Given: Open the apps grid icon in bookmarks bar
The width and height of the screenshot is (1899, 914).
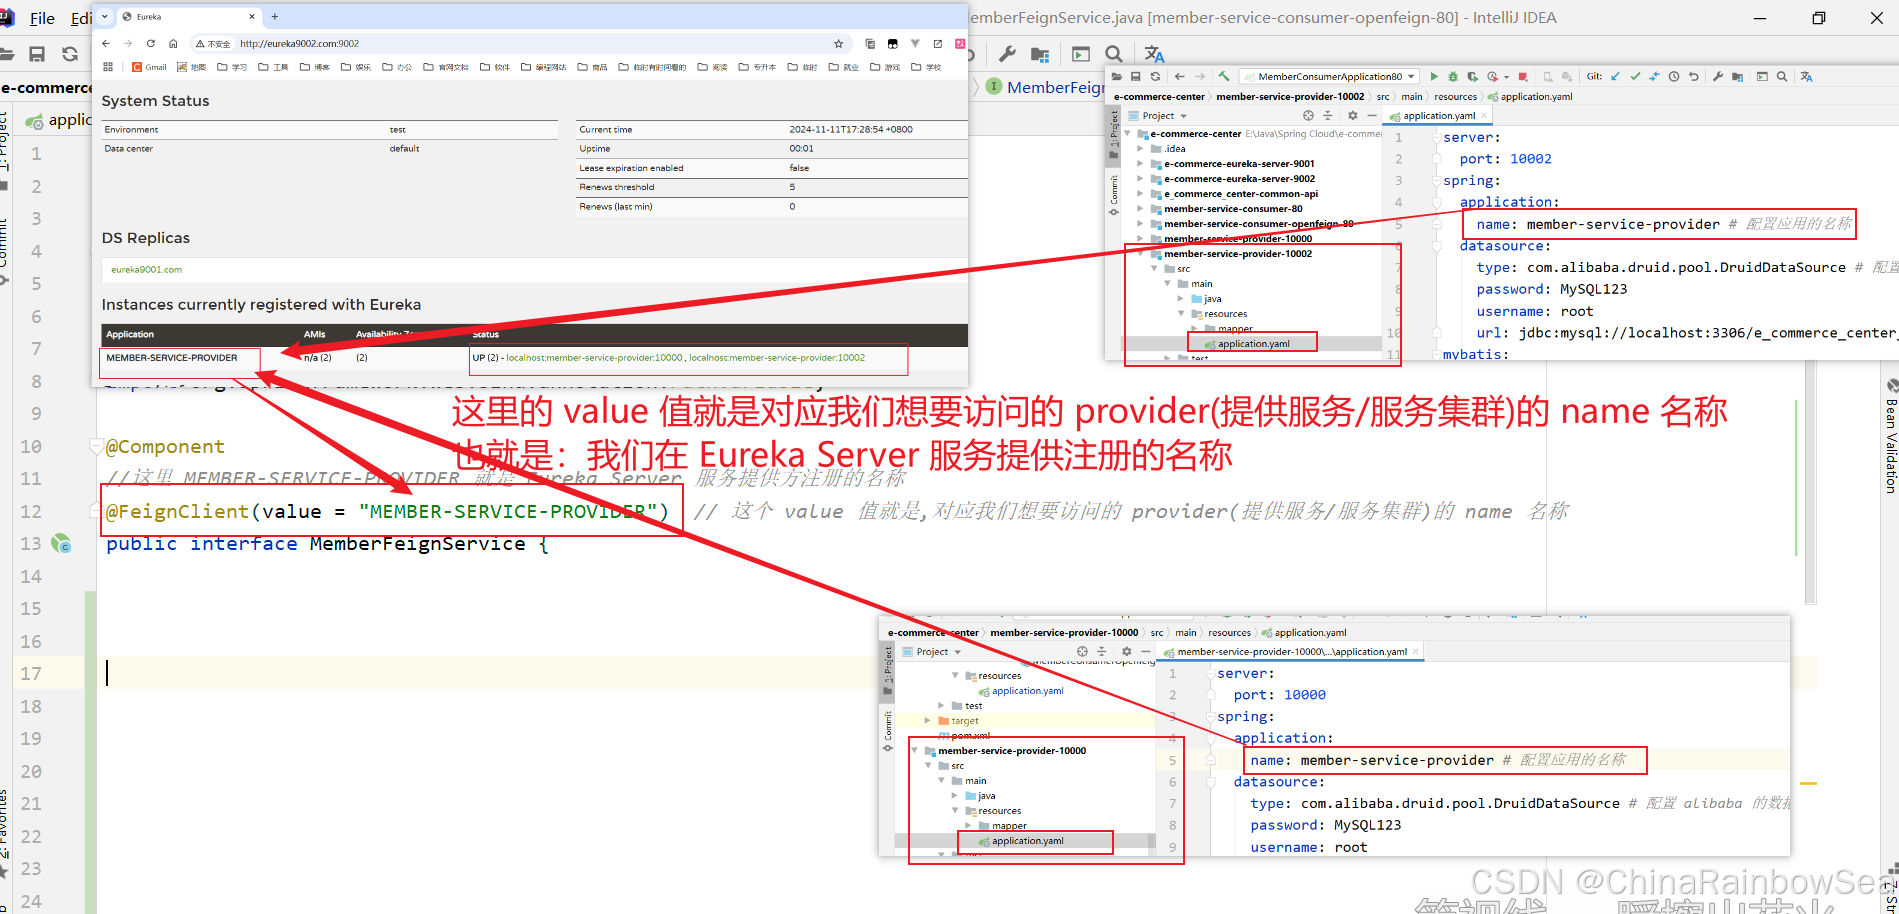Looking at the screenshot, I should [108, 67].
